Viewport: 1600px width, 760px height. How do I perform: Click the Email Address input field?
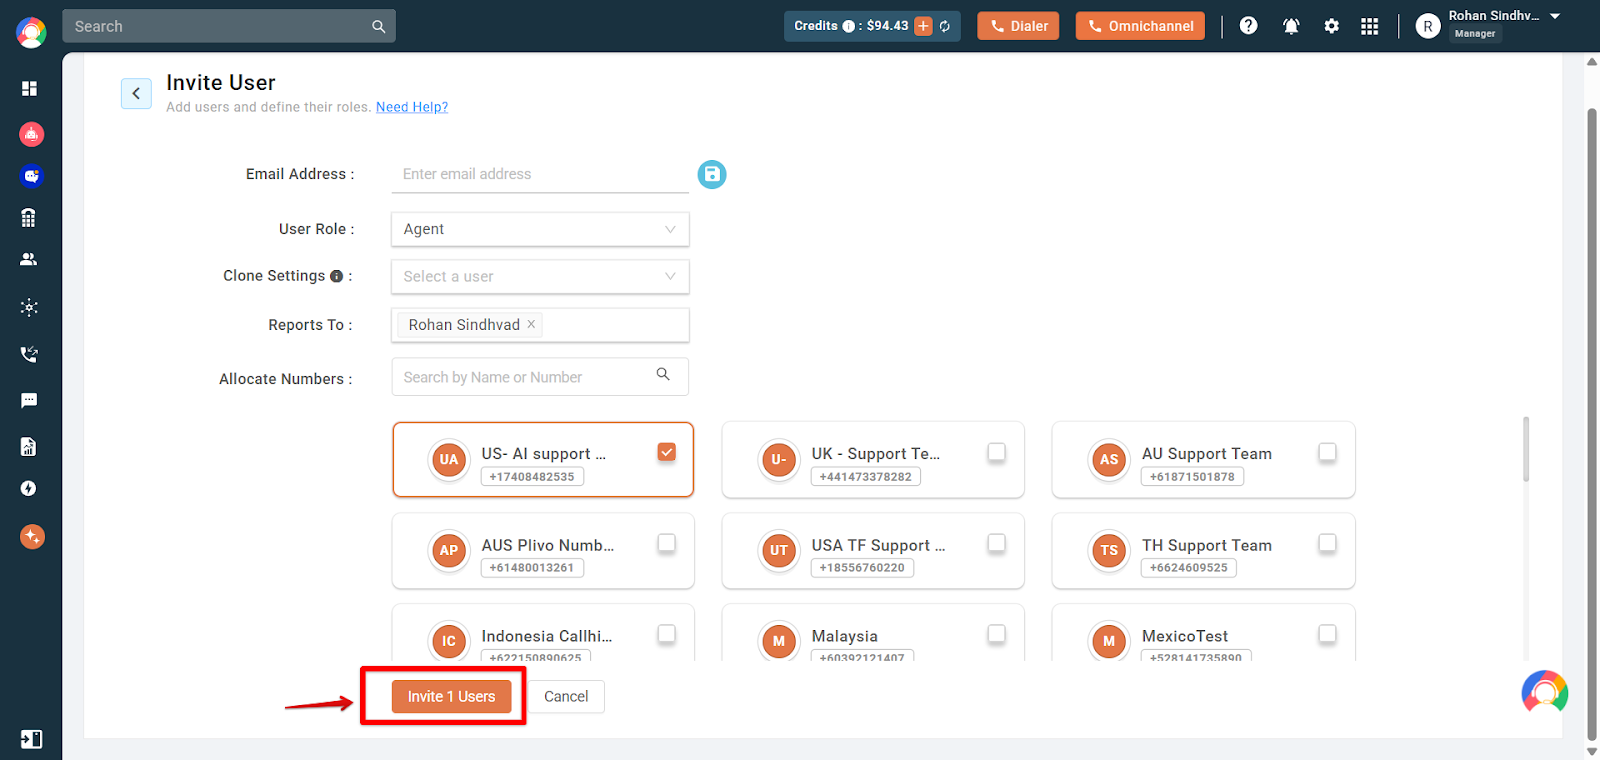pos(540,174)
